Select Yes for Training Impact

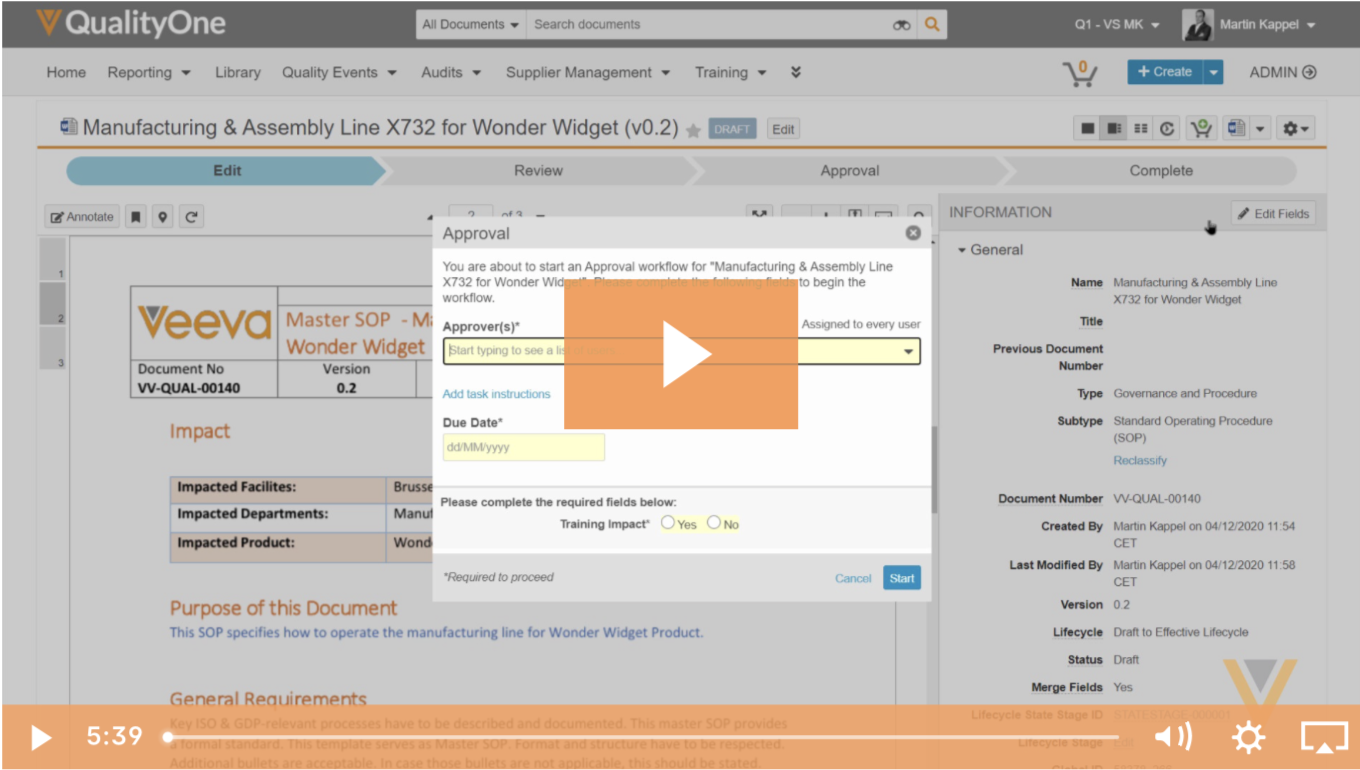pyautogui.click(x=668, y=523)
